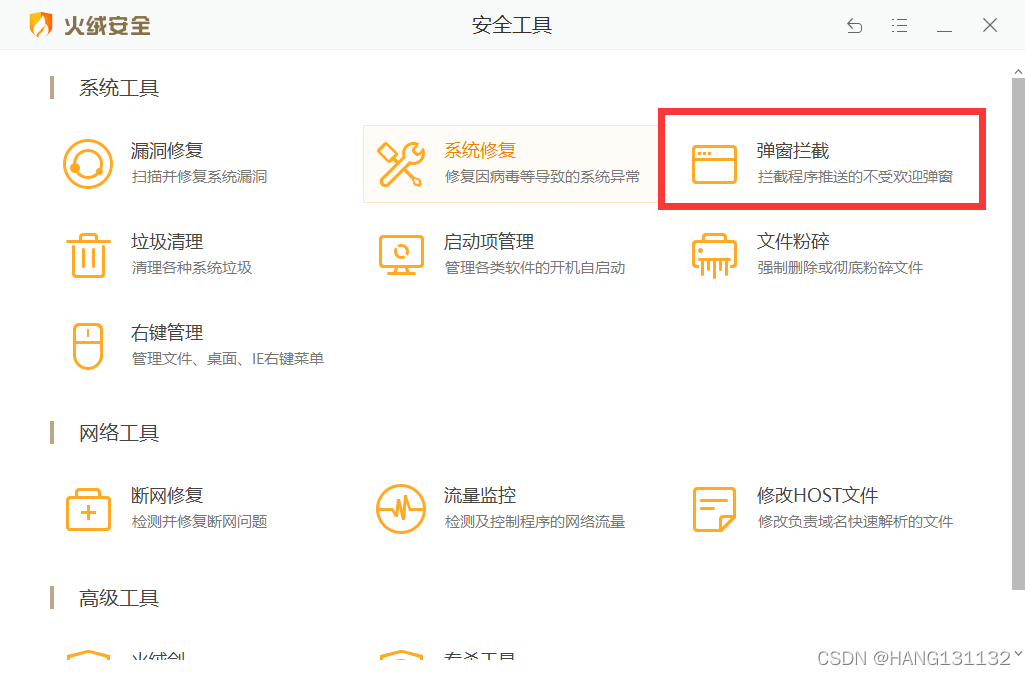
Task: Open 断网修复 tool title
Action: 167,495
